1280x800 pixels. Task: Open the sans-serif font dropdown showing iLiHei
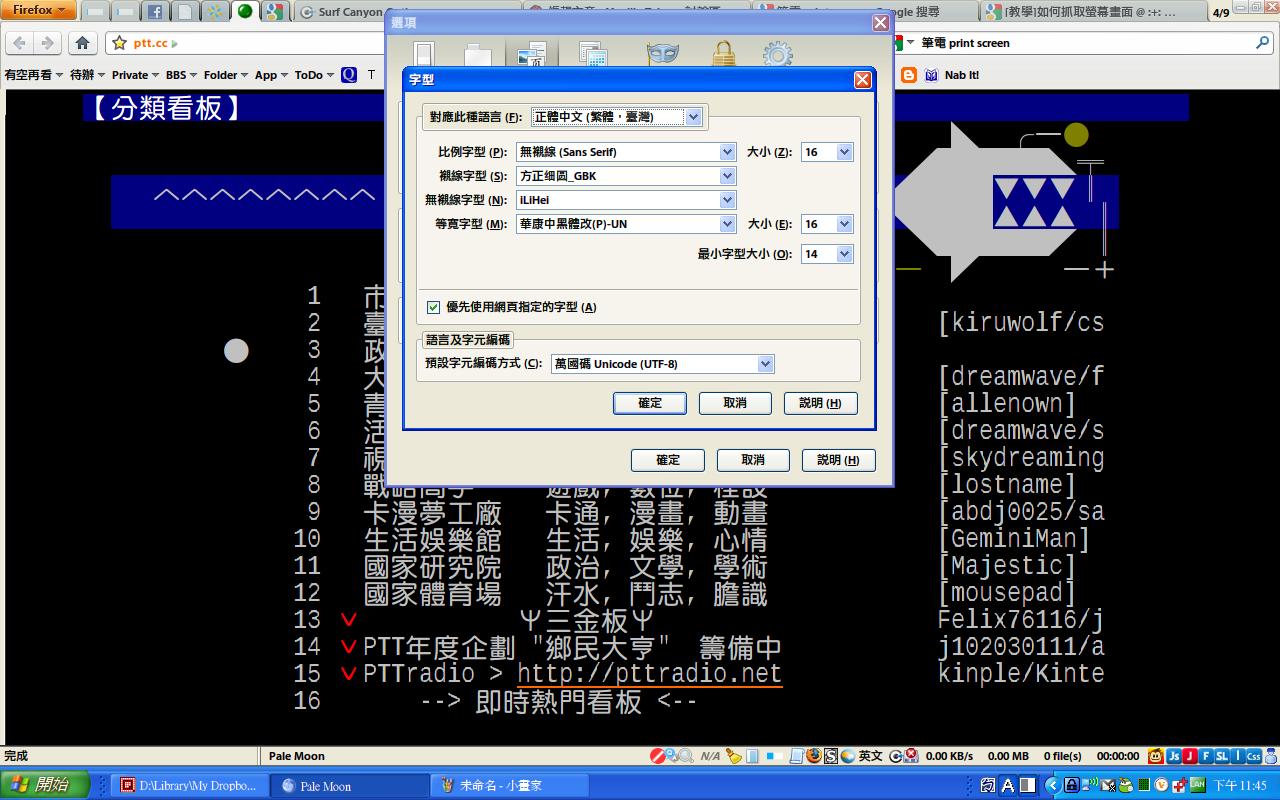point(627,200)
